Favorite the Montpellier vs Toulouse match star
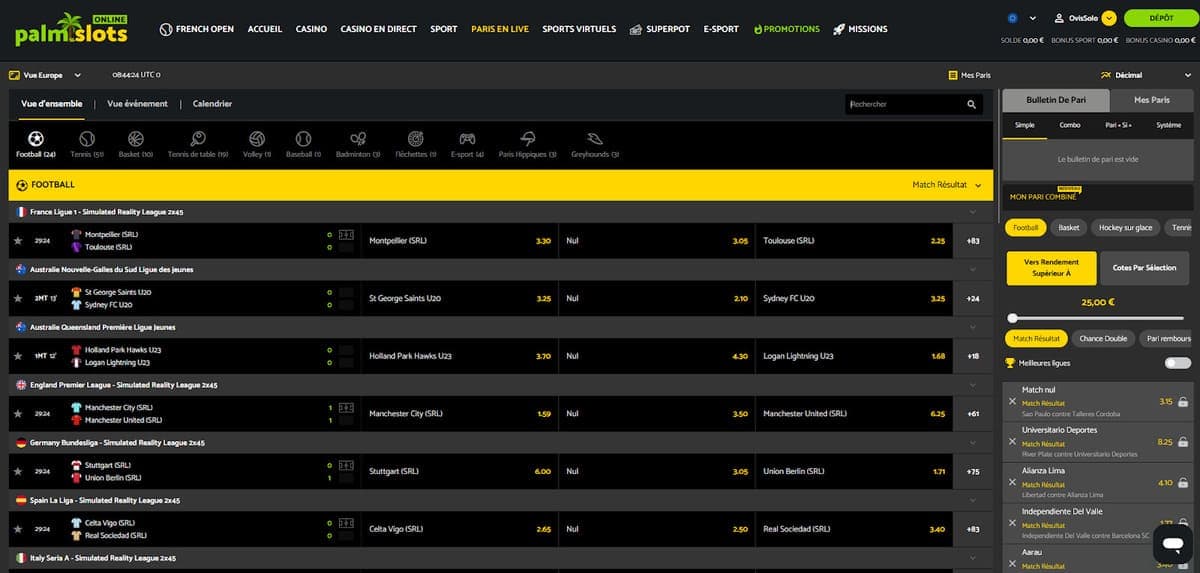1200x573 pixels. pyautogui.click(x=17, y=241)
